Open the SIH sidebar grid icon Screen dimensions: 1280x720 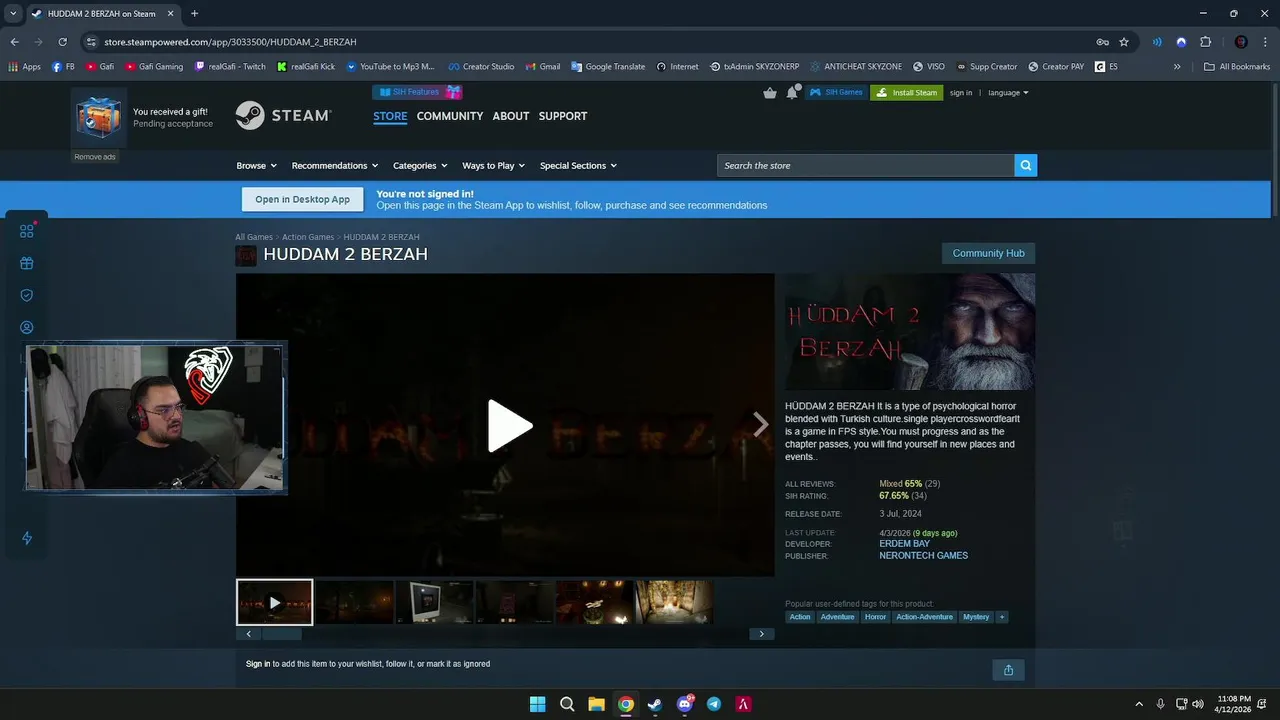click(x=27, y=231)
